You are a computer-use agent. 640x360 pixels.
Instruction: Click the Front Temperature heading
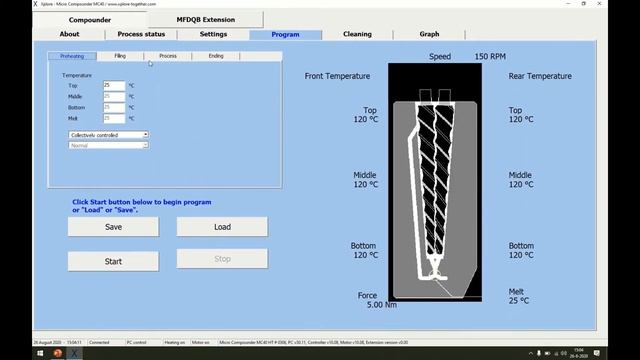coord(337,76)
